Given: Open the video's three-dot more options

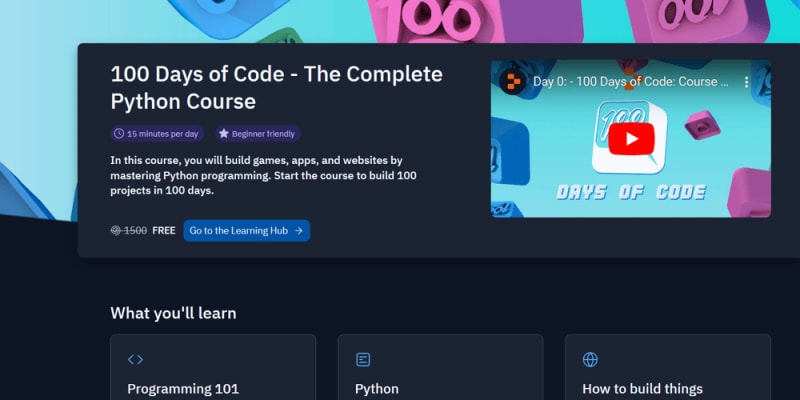Looking at the screenshot, I should pyautogui.click(x=746, y=82).
